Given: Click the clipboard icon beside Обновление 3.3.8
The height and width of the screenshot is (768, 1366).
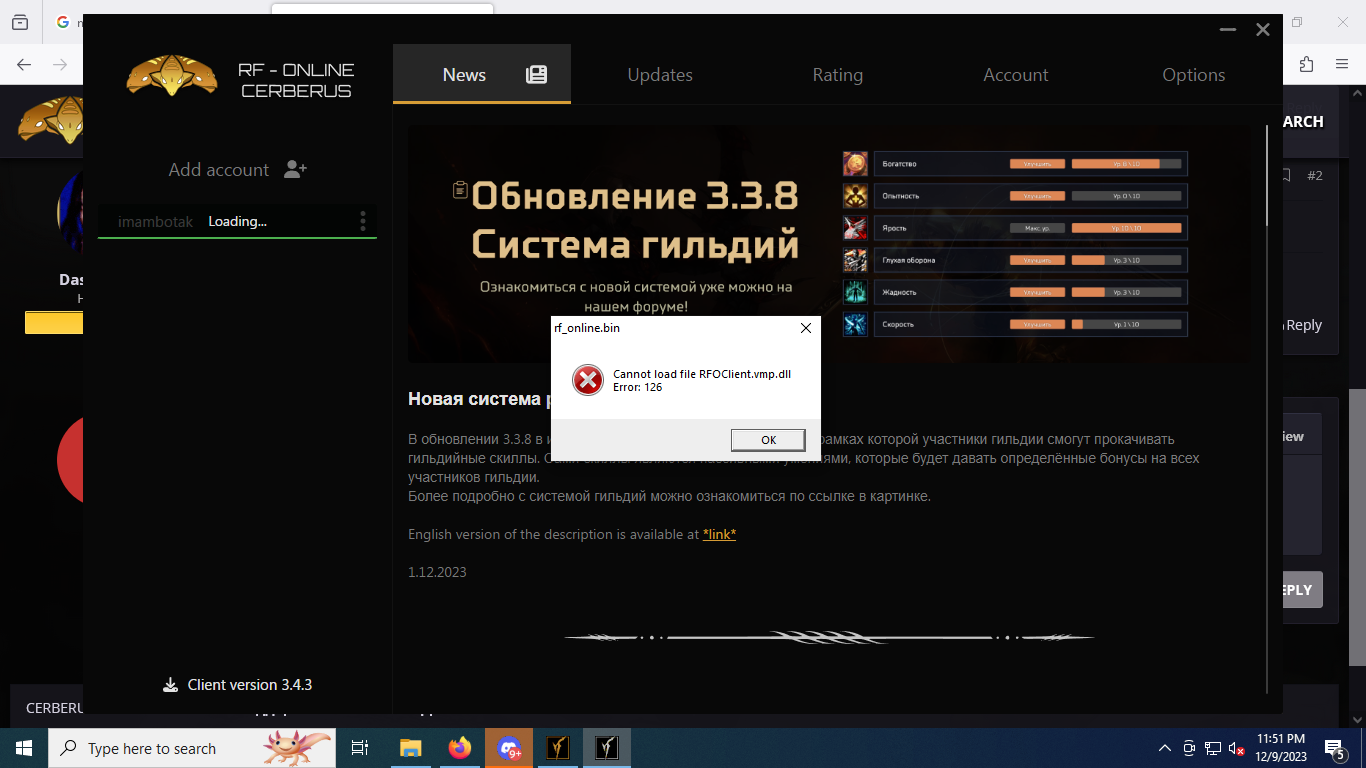Looking at the screenshot, I should pos(460,189).
